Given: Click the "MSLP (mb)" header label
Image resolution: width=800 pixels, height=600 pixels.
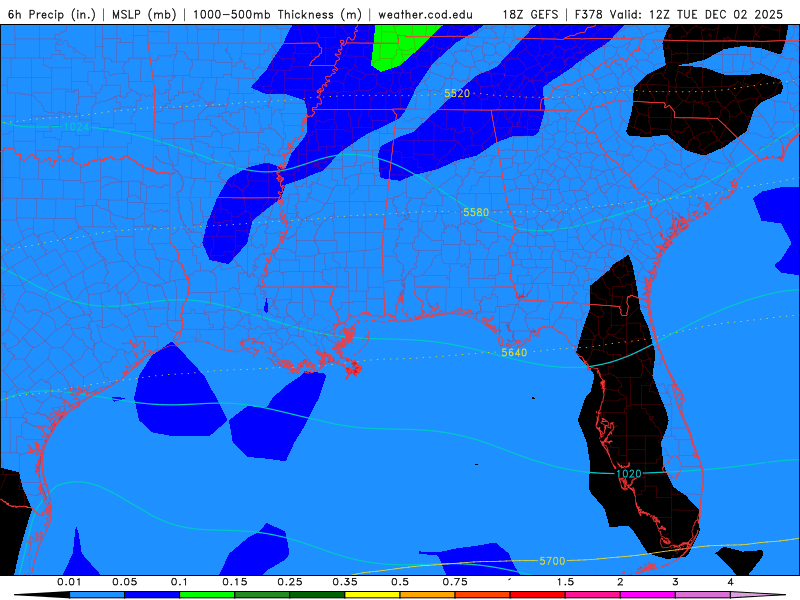Looking at the screenshot, I should tap(144, 14).
